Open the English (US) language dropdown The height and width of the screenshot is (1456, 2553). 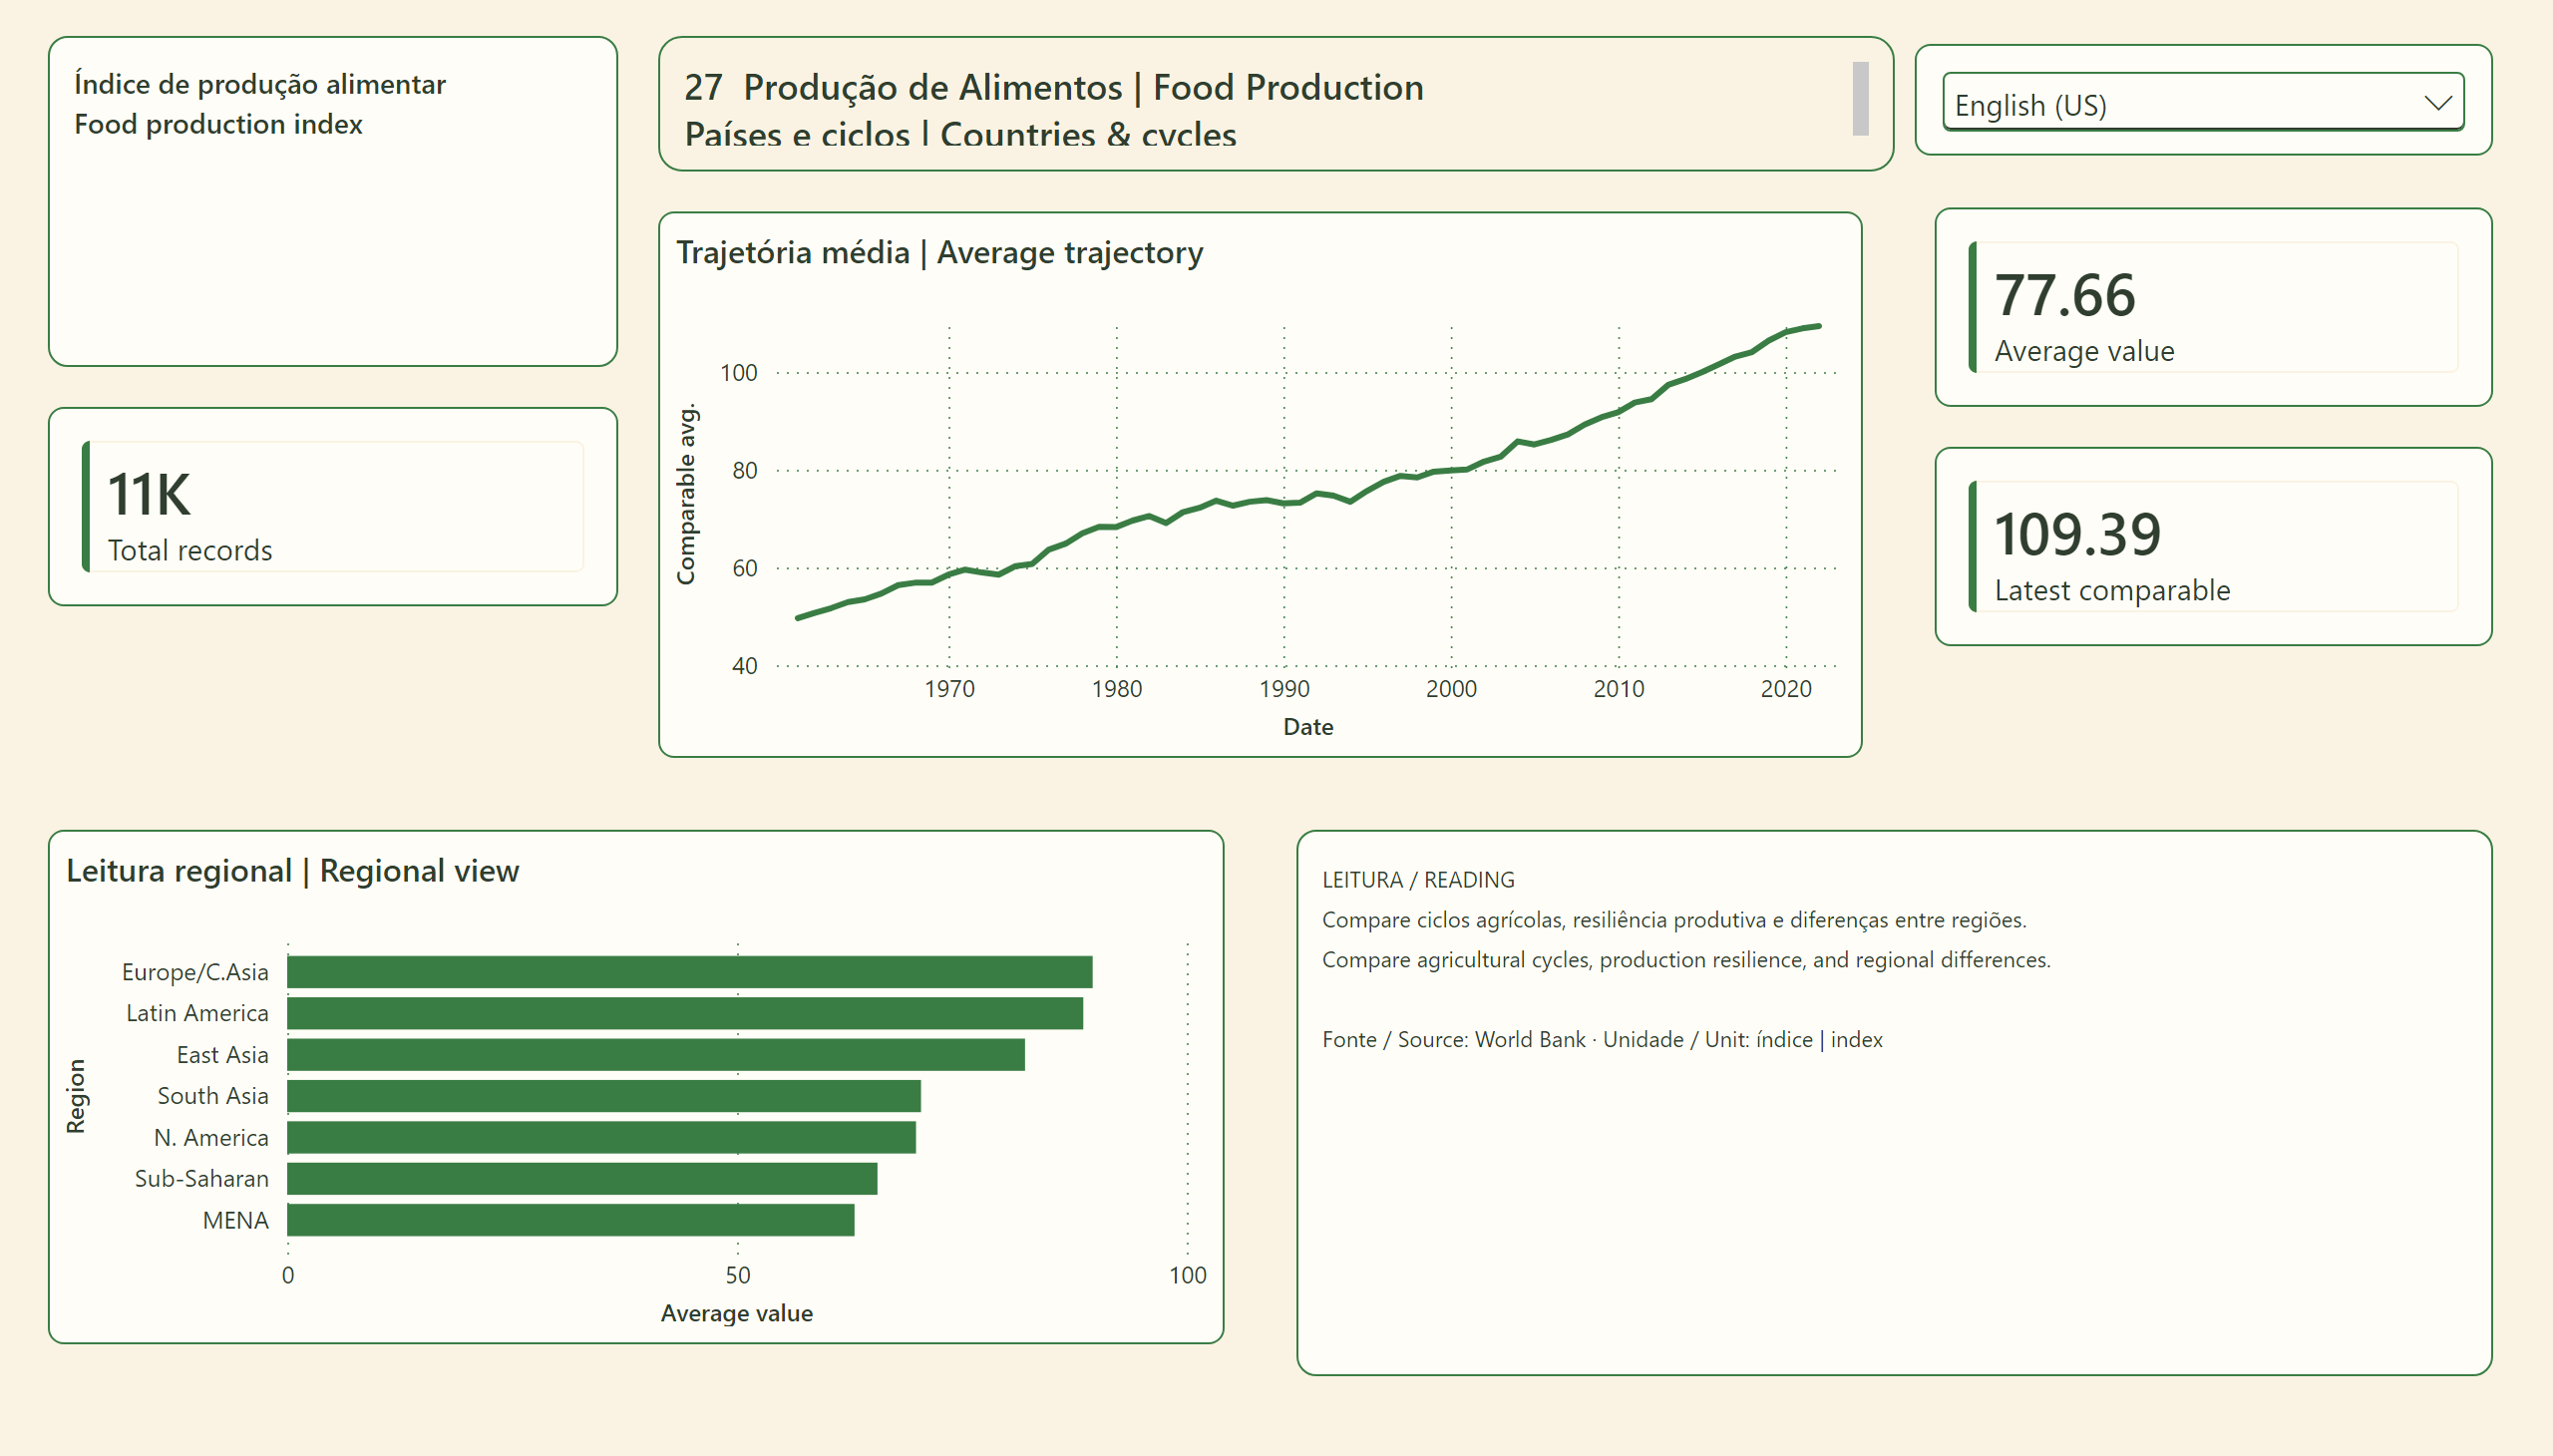(2202, 102)
